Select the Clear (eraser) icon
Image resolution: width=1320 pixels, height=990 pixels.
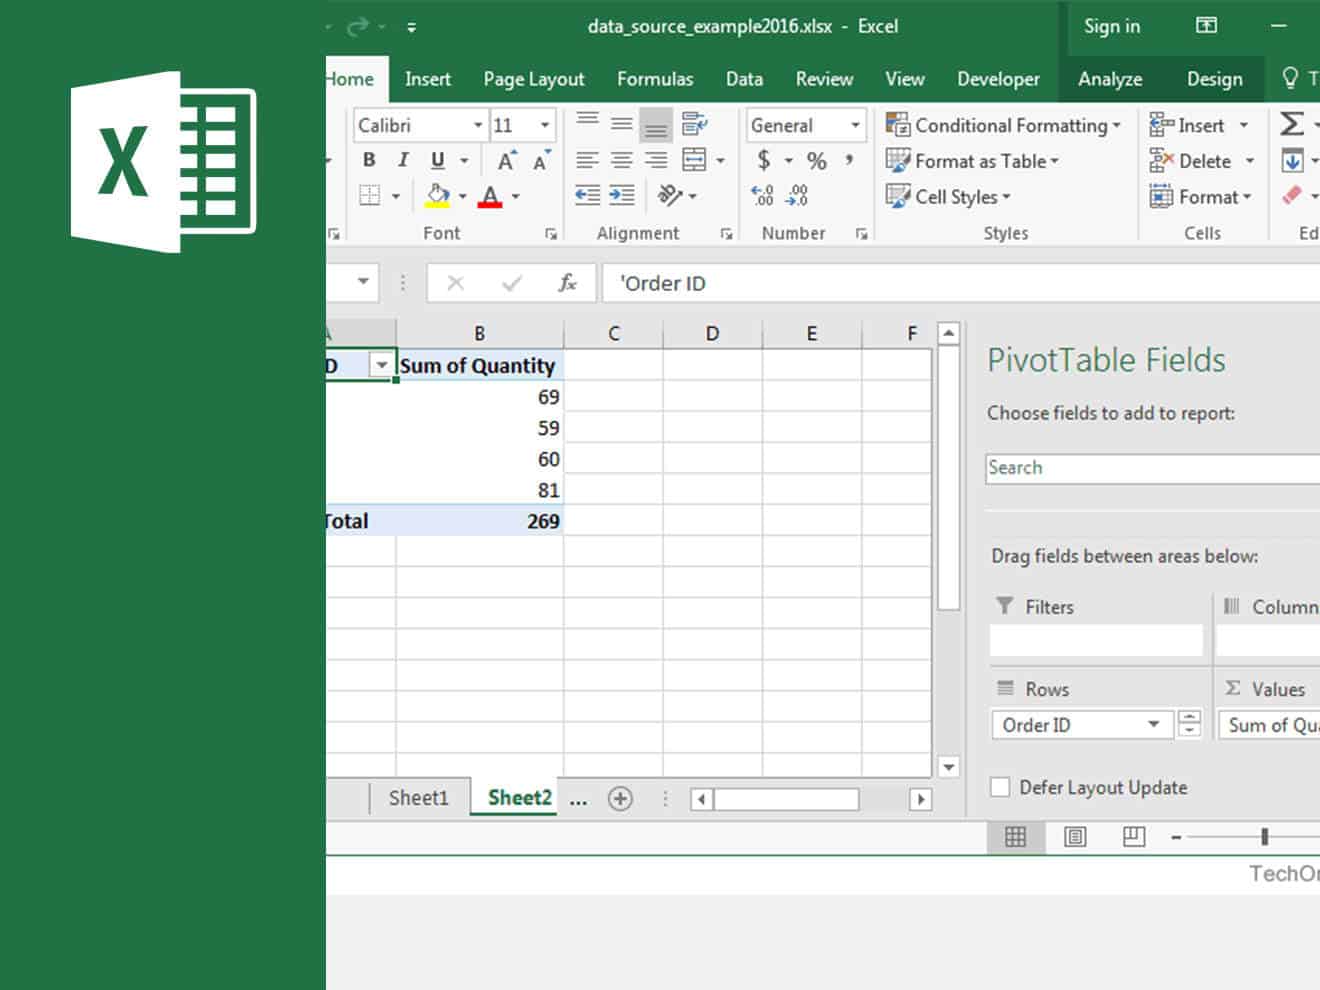click(x=1293, y=196)
